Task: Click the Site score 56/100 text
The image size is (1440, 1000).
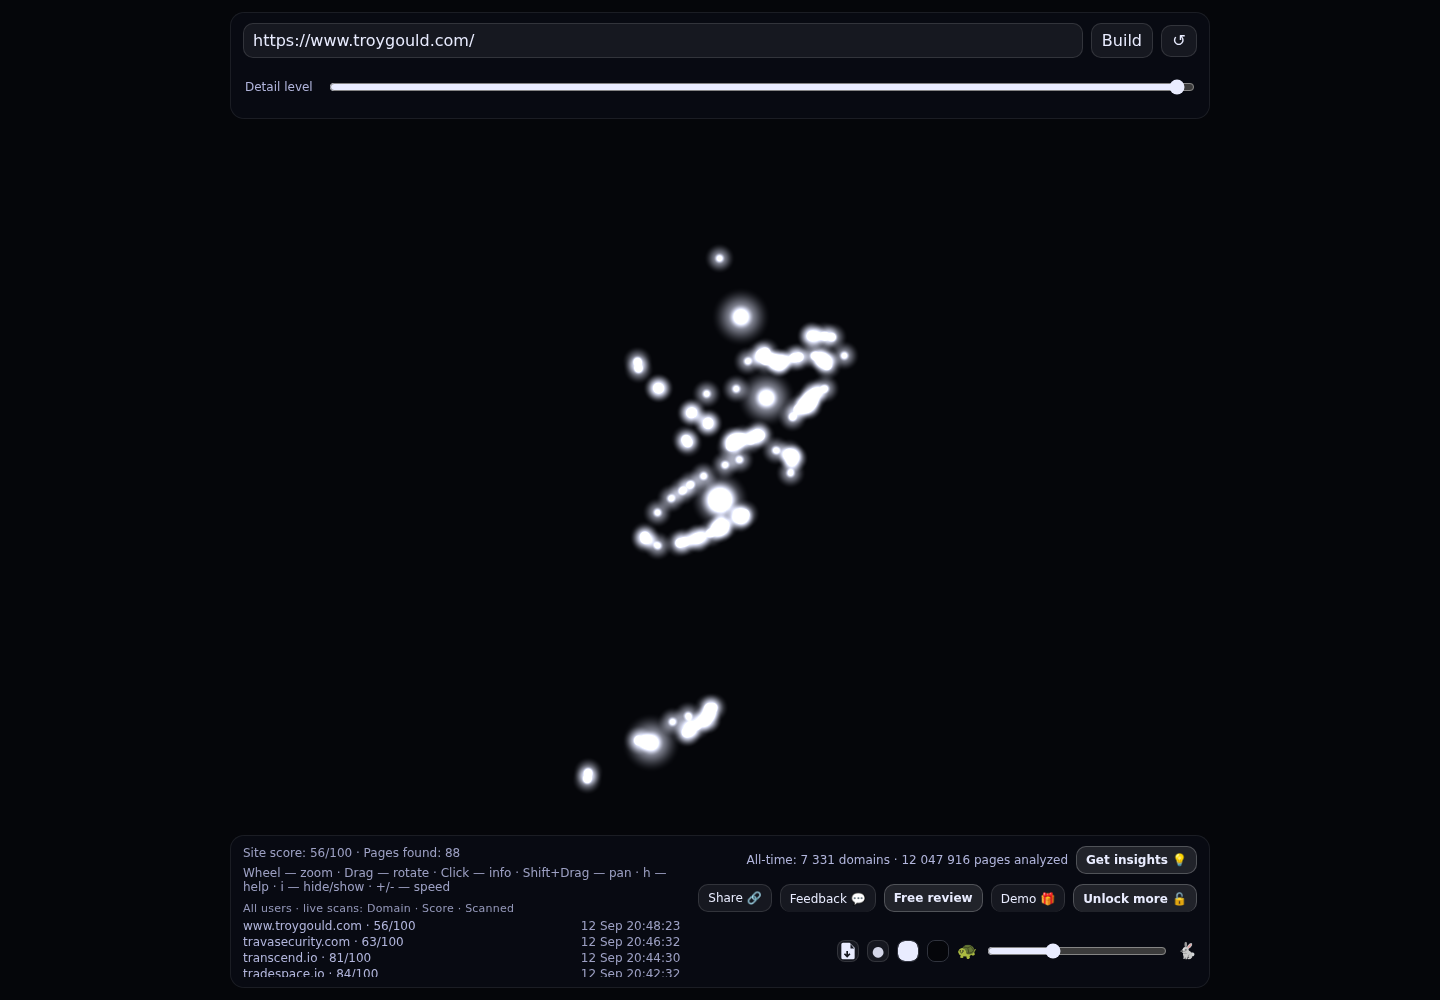Action: point(297,853)
